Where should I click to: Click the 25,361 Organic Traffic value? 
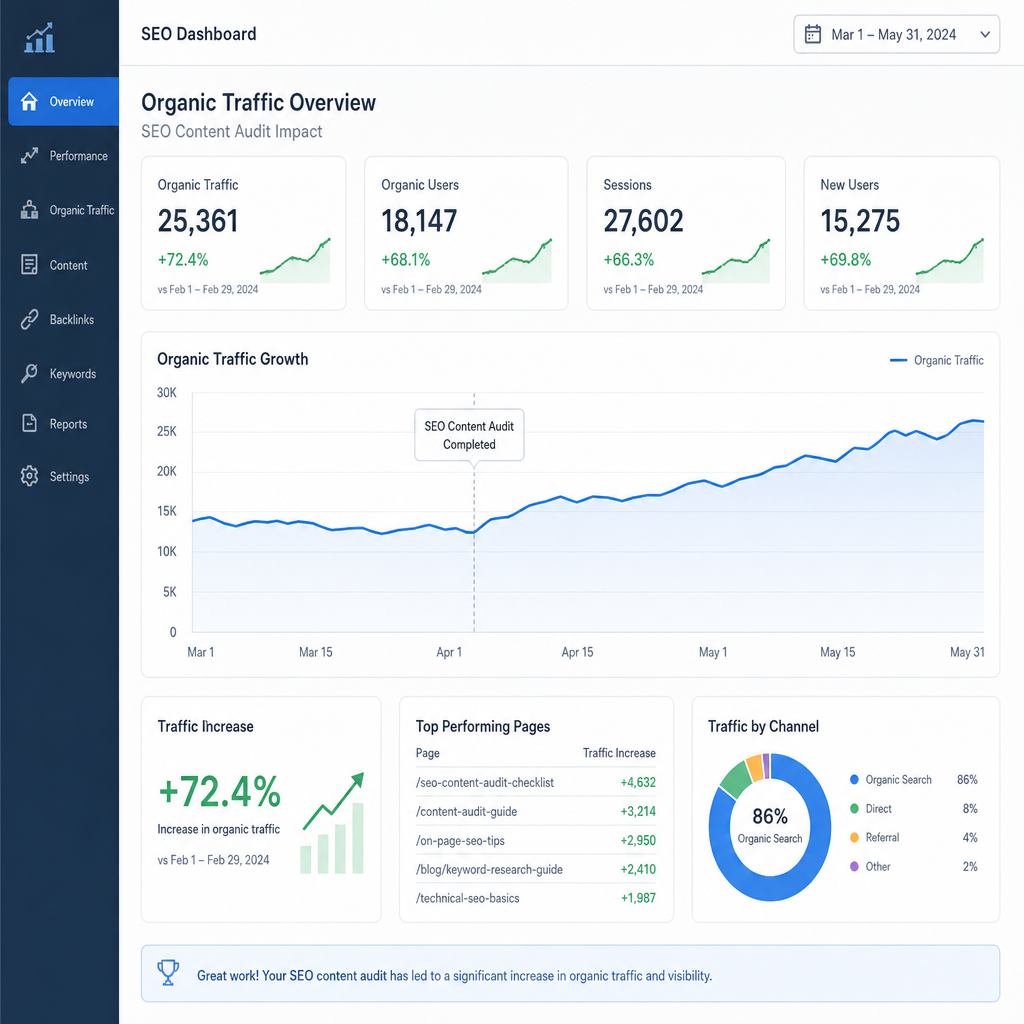[198, 221]
